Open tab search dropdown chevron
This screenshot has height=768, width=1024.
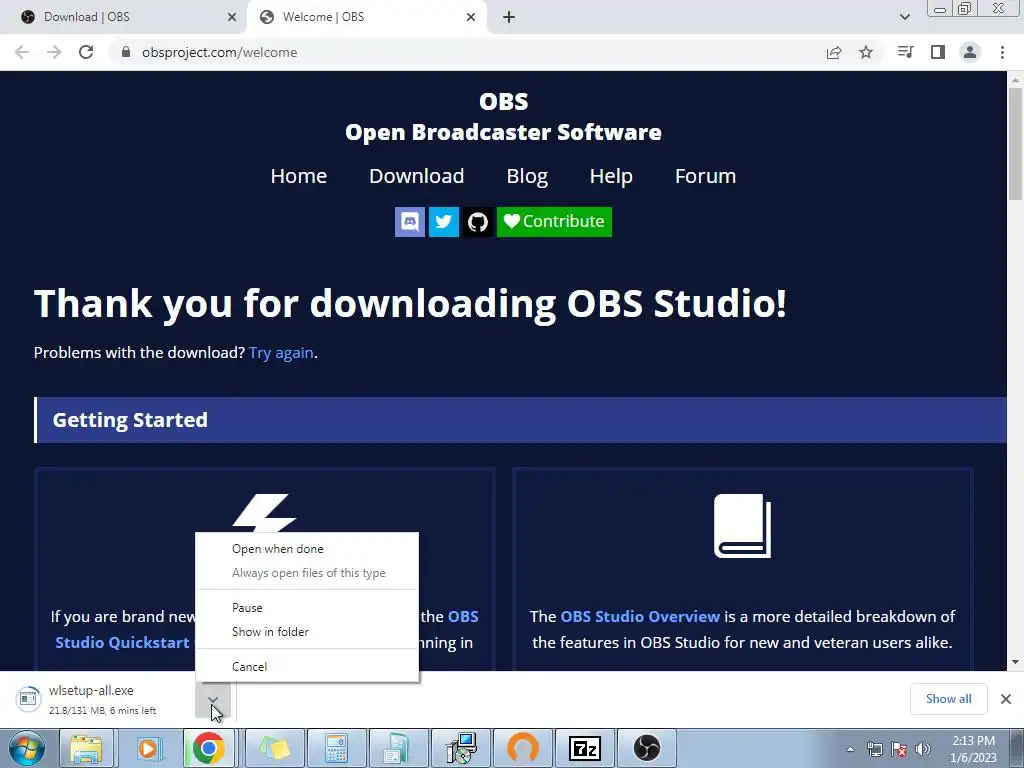pos(904,17)
